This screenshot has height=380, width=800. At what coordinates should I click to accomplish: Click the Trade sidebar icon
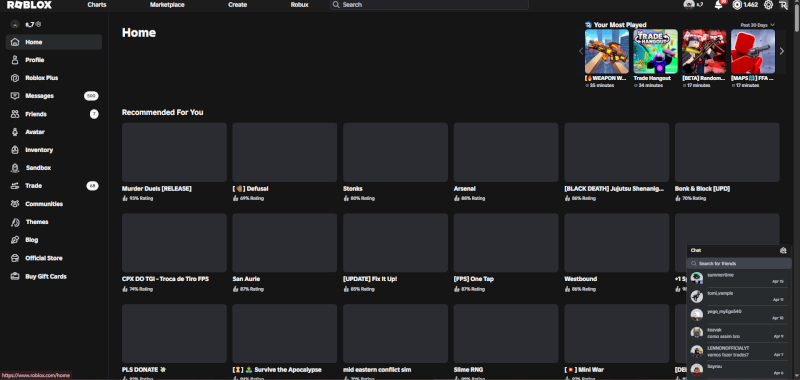click(15, 186)
